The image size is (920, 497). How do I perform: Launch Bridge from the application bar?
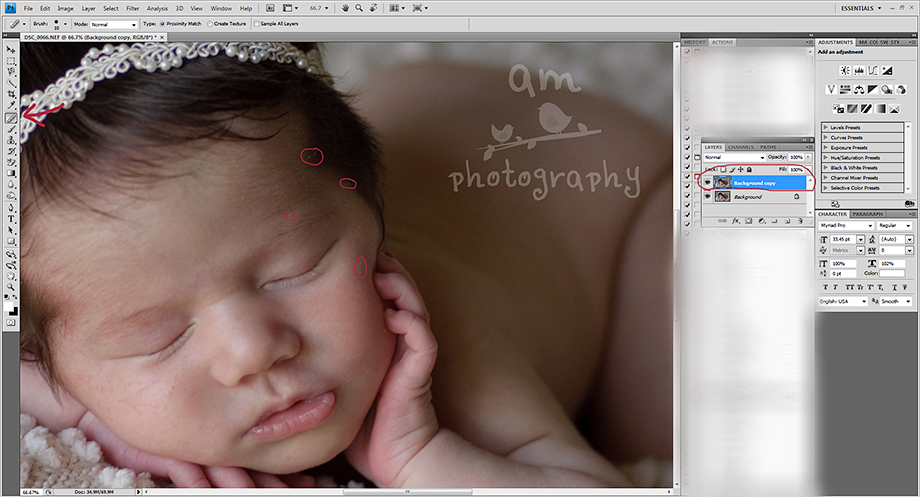pyautogui.click(x=270, y=8)
